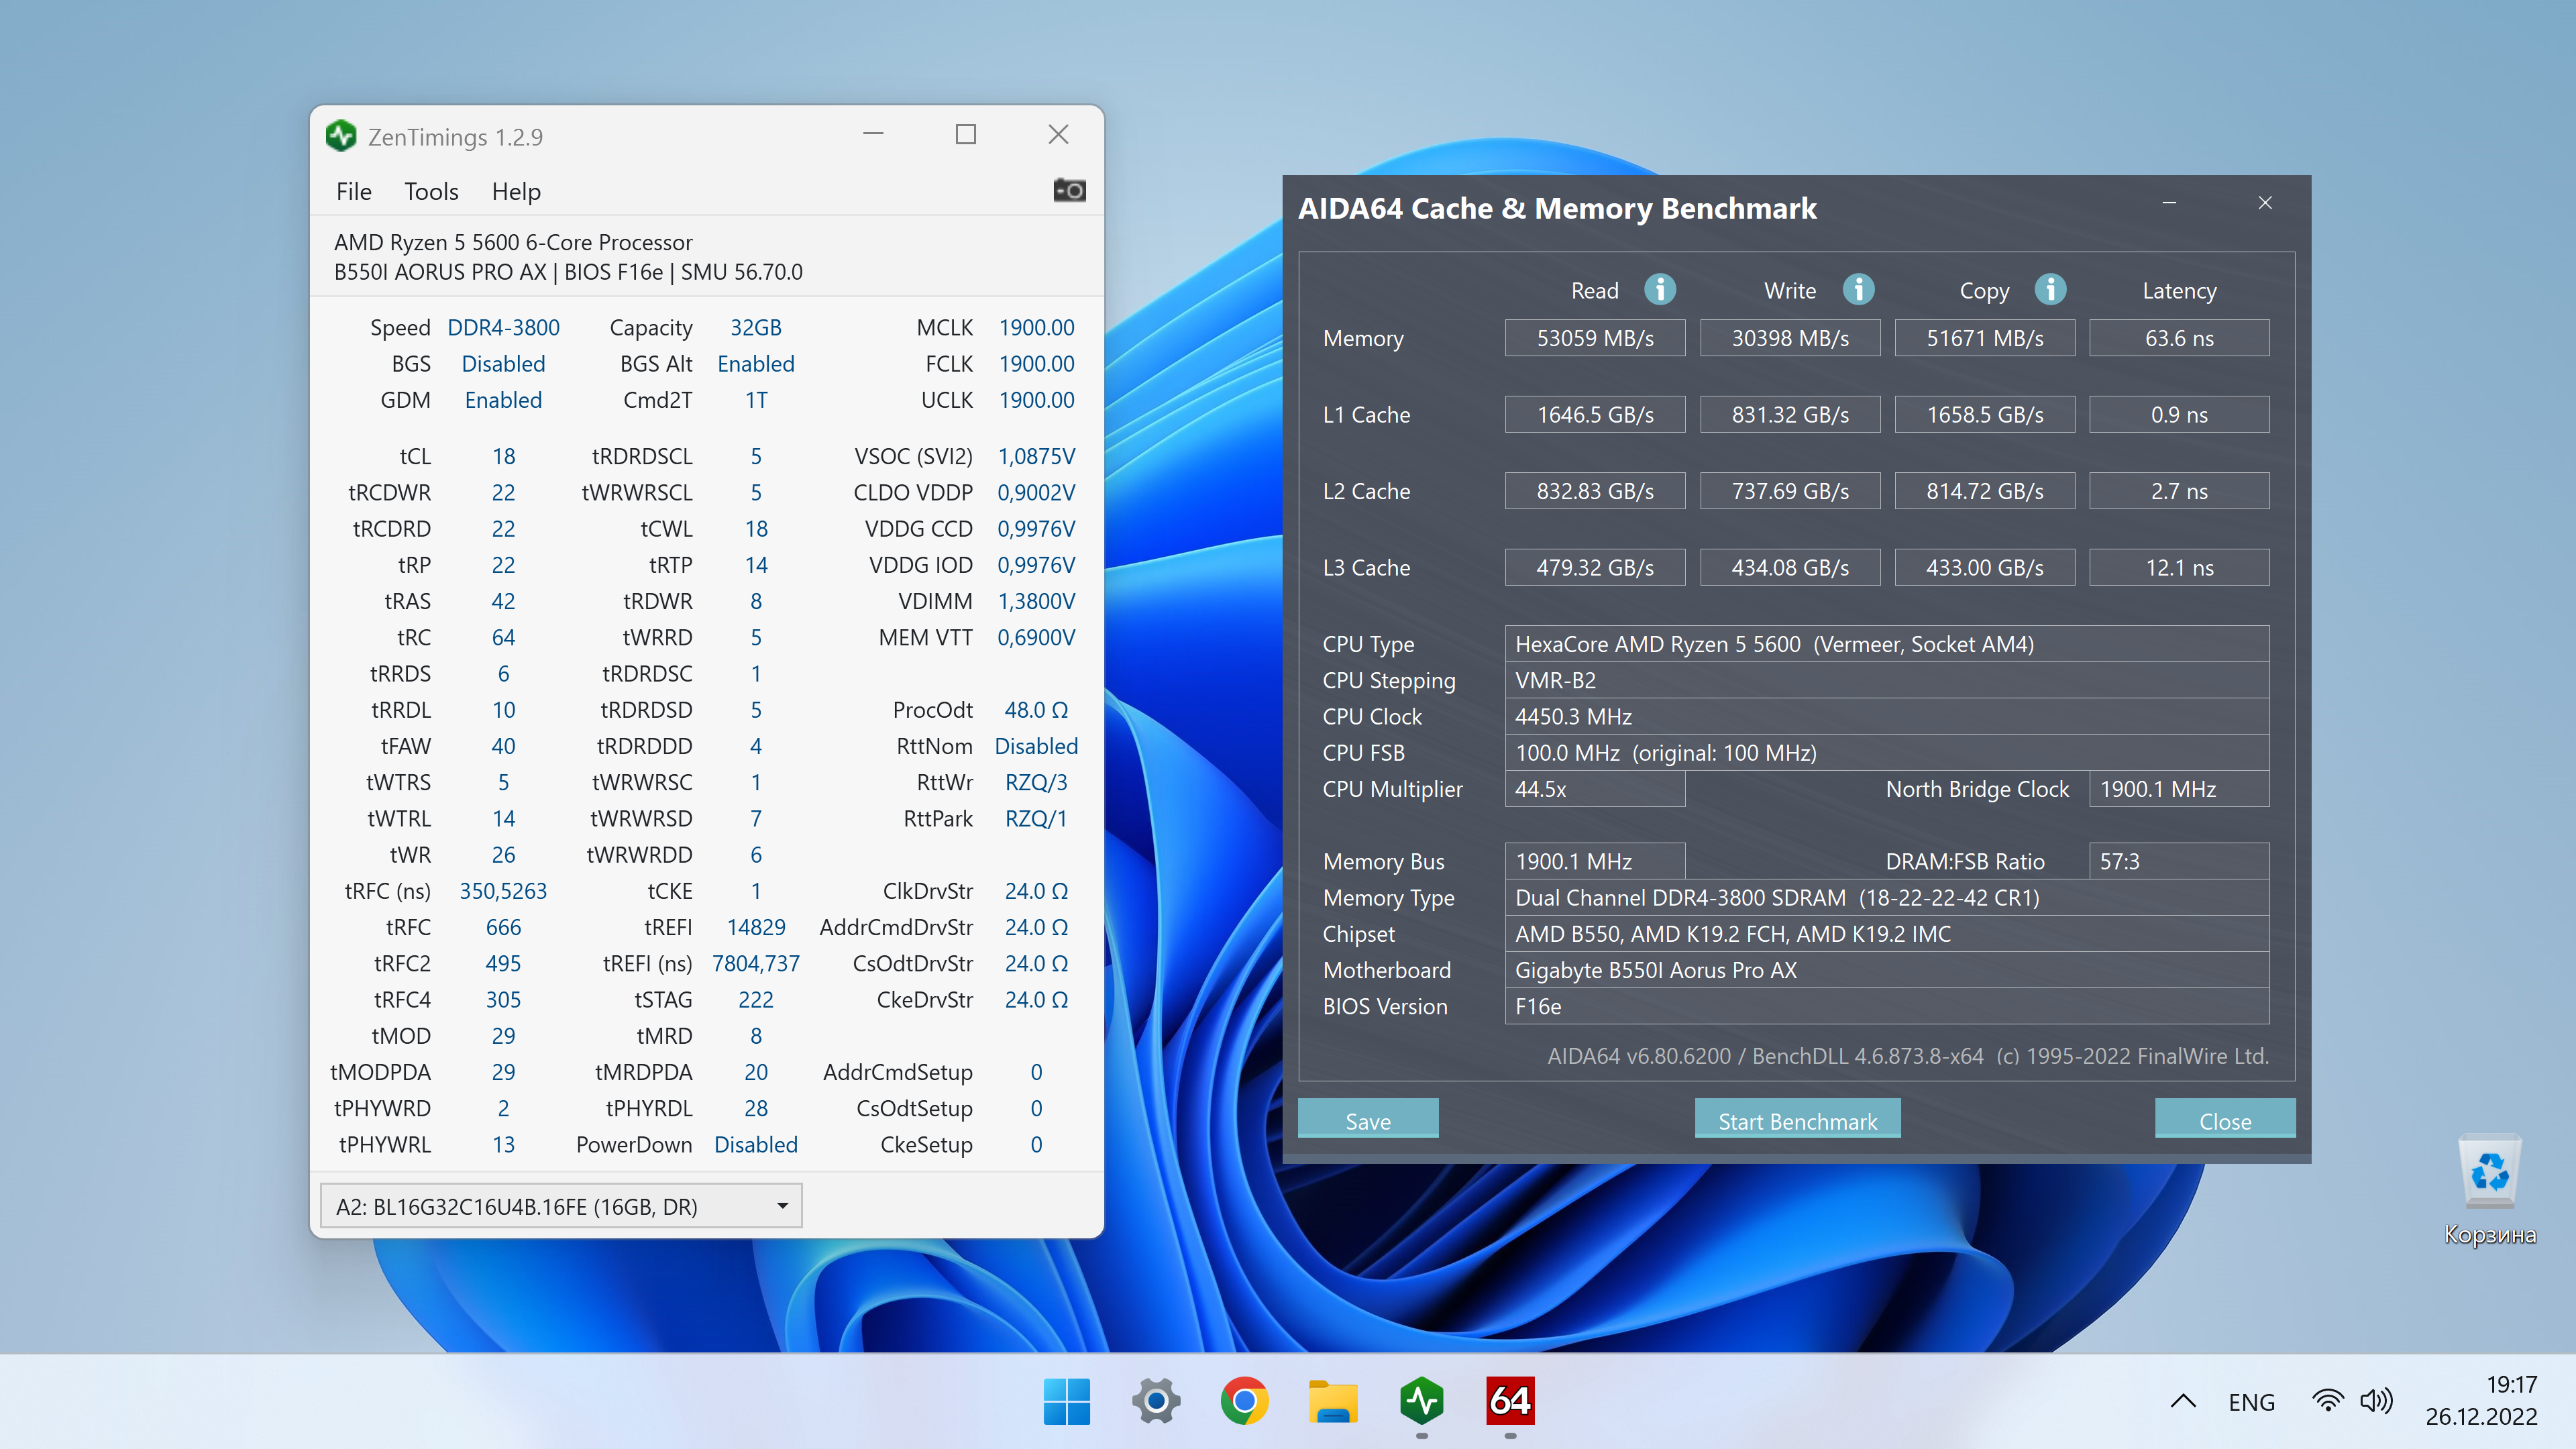
Task: Click the Read column info icon
Action: (1660, 290)
